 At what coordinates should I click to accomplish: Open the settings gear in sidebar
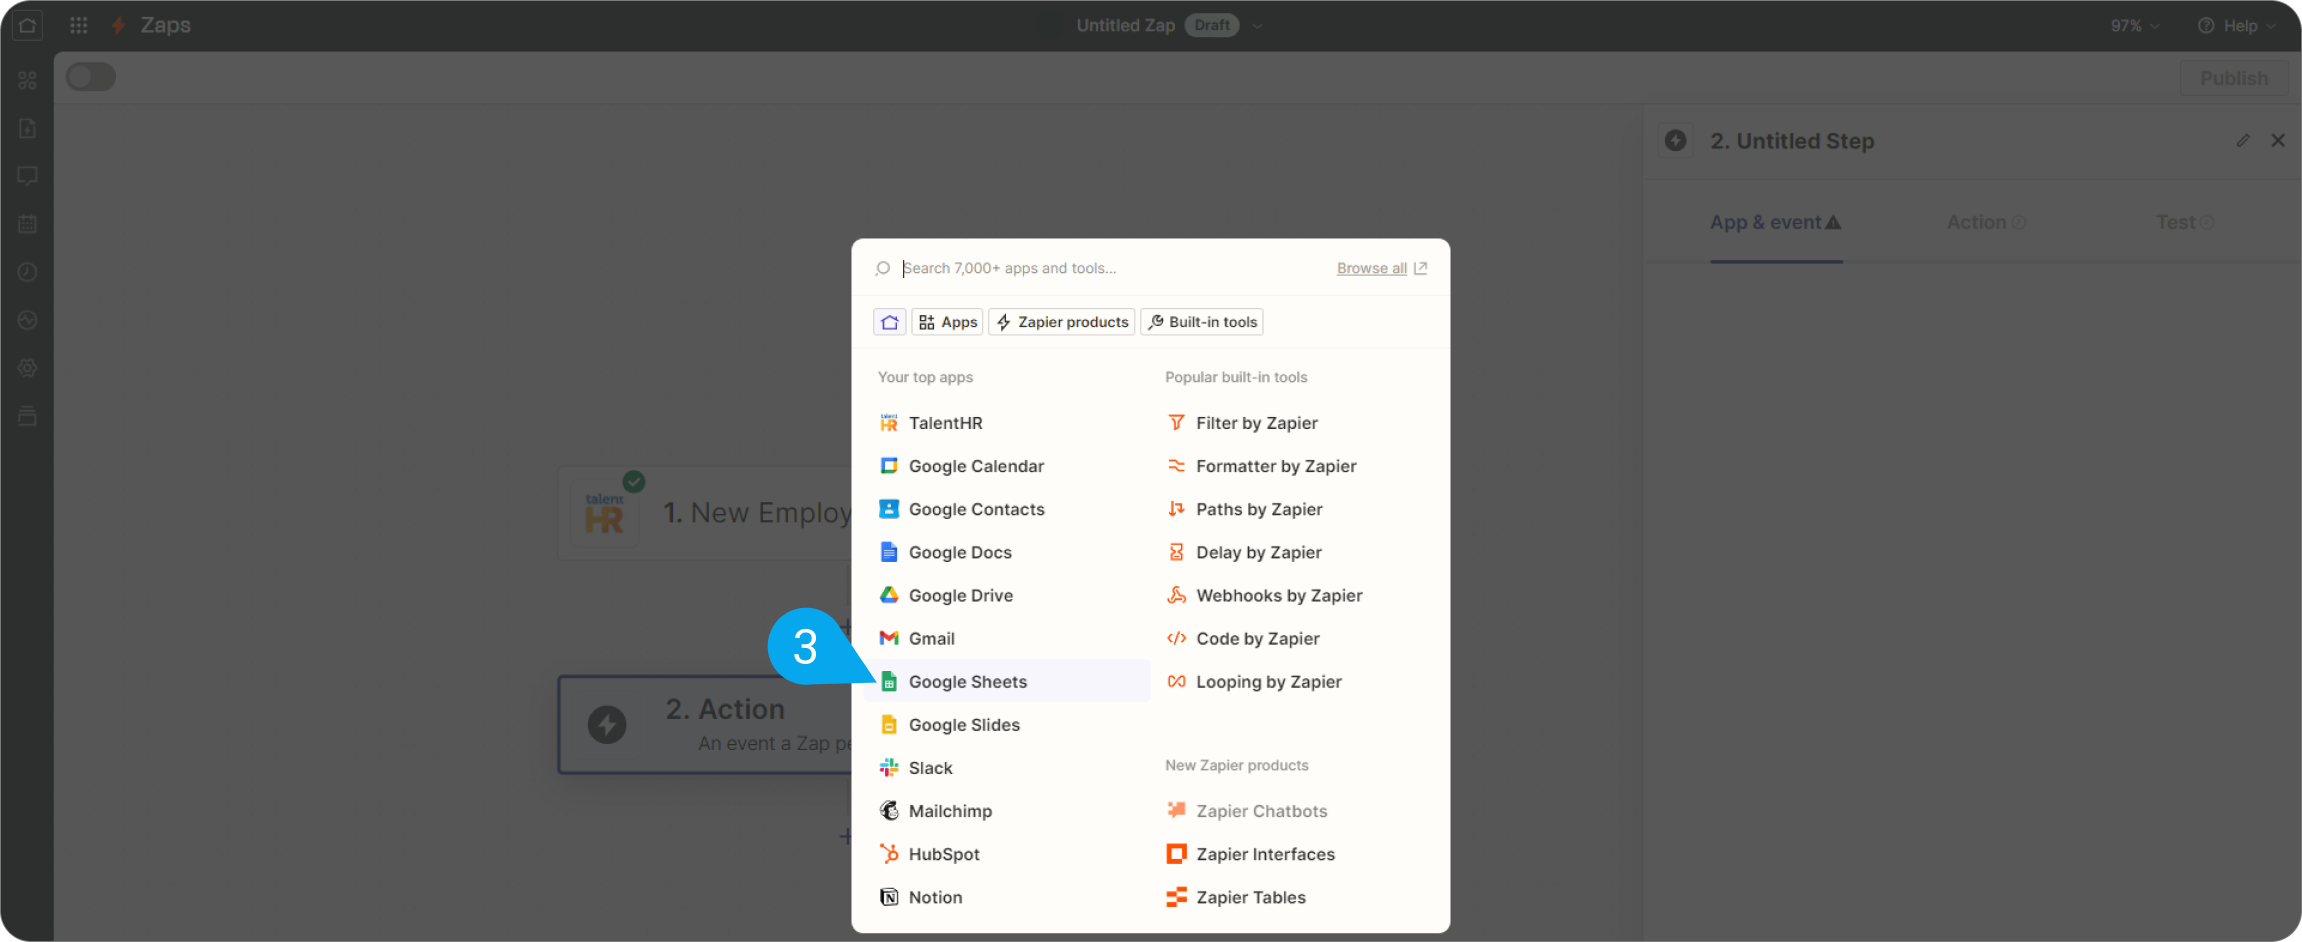[x=27, y=368]
